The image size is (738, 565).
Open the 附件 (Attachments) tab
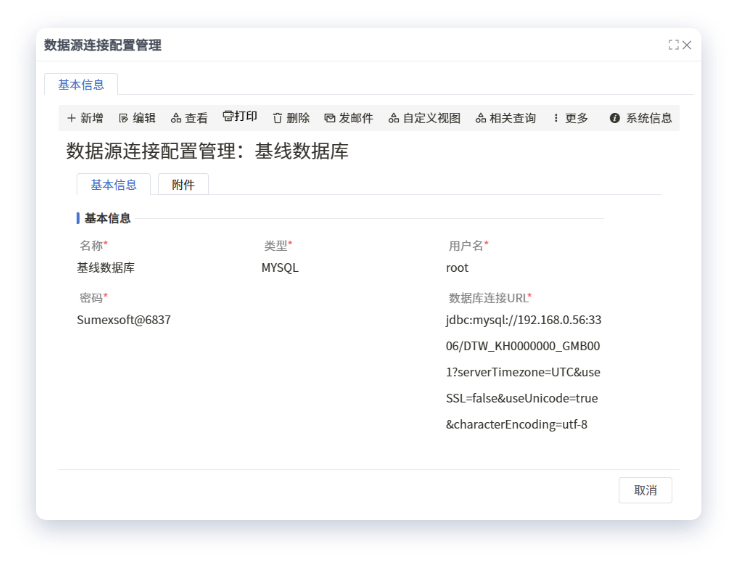pyautogui.click(x=183, y=185)
